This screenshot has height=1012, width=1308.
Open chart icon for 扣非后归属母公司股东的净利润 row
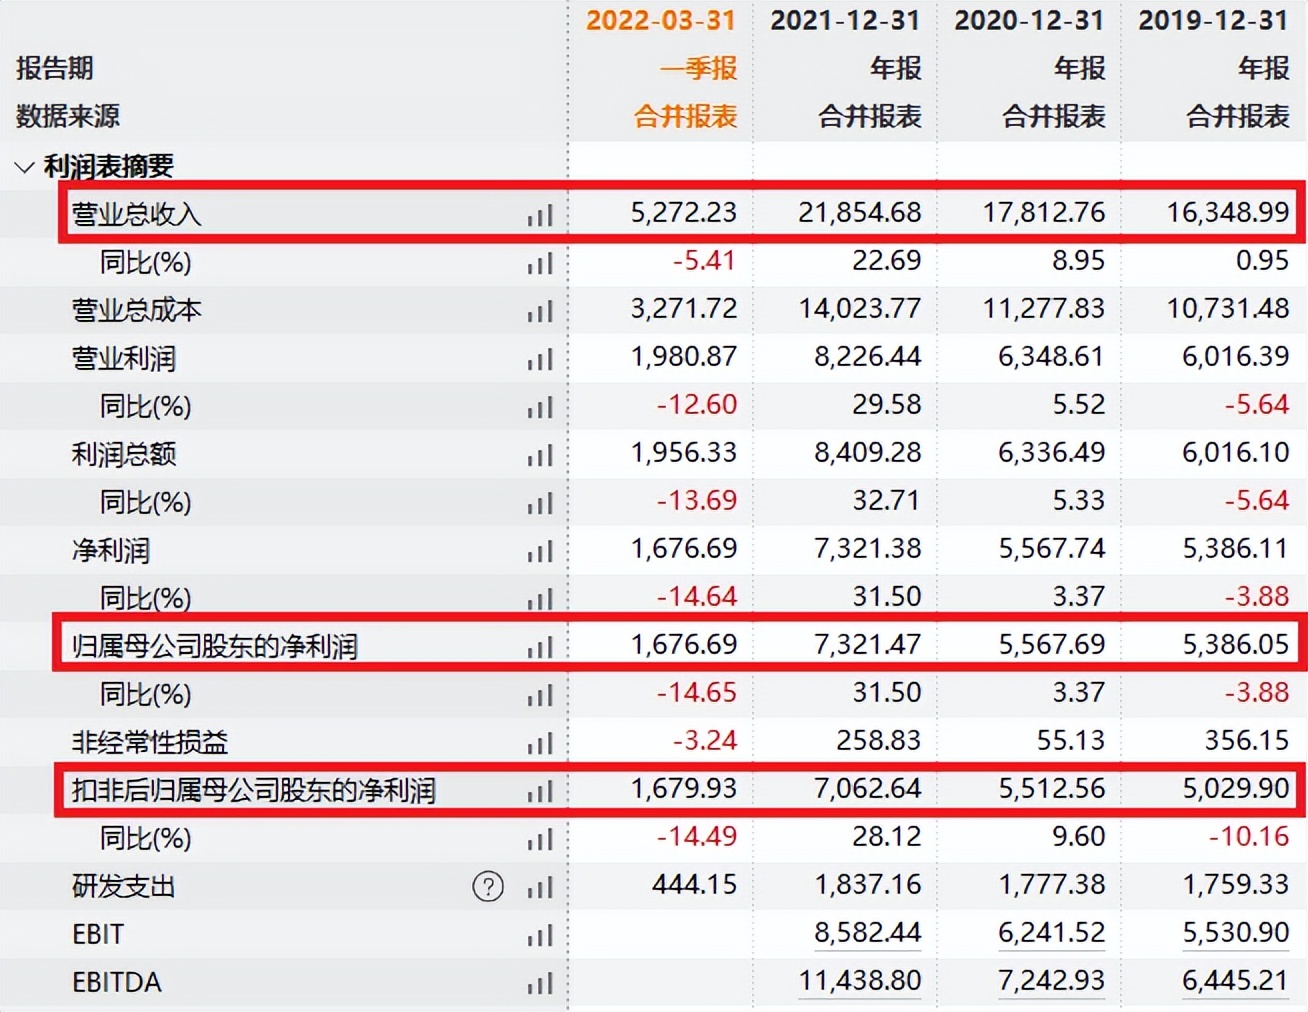coord(540,791)
